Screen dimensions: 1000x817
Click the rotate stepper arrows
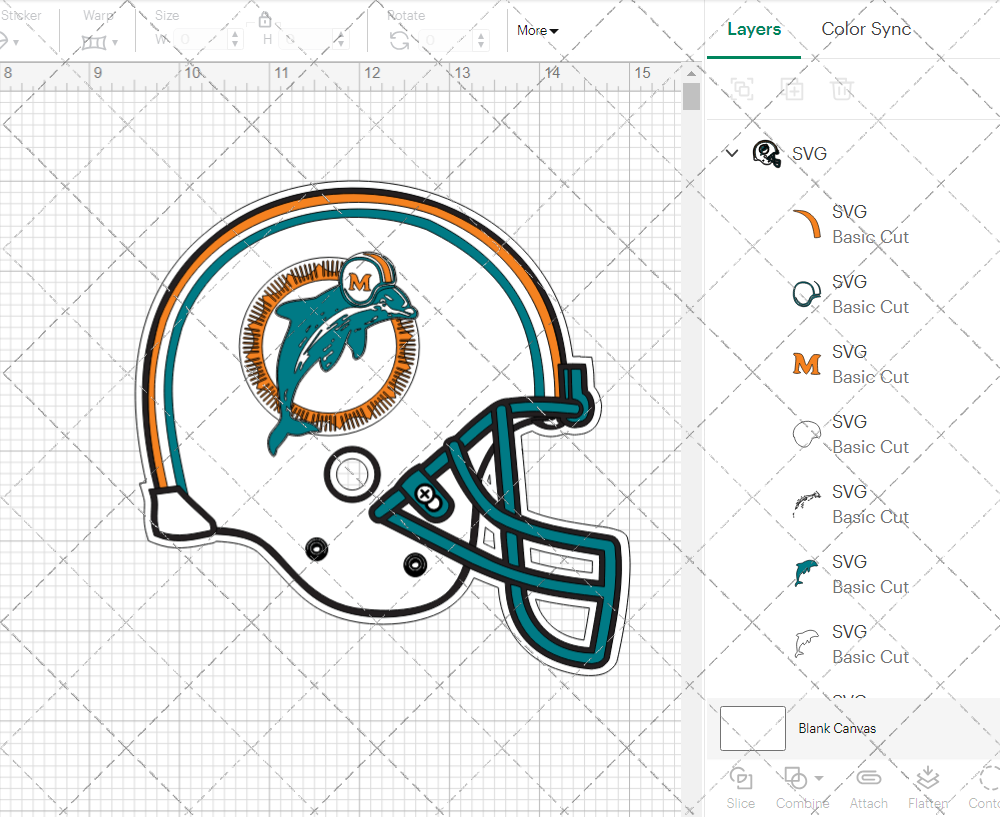pos(481,40)
